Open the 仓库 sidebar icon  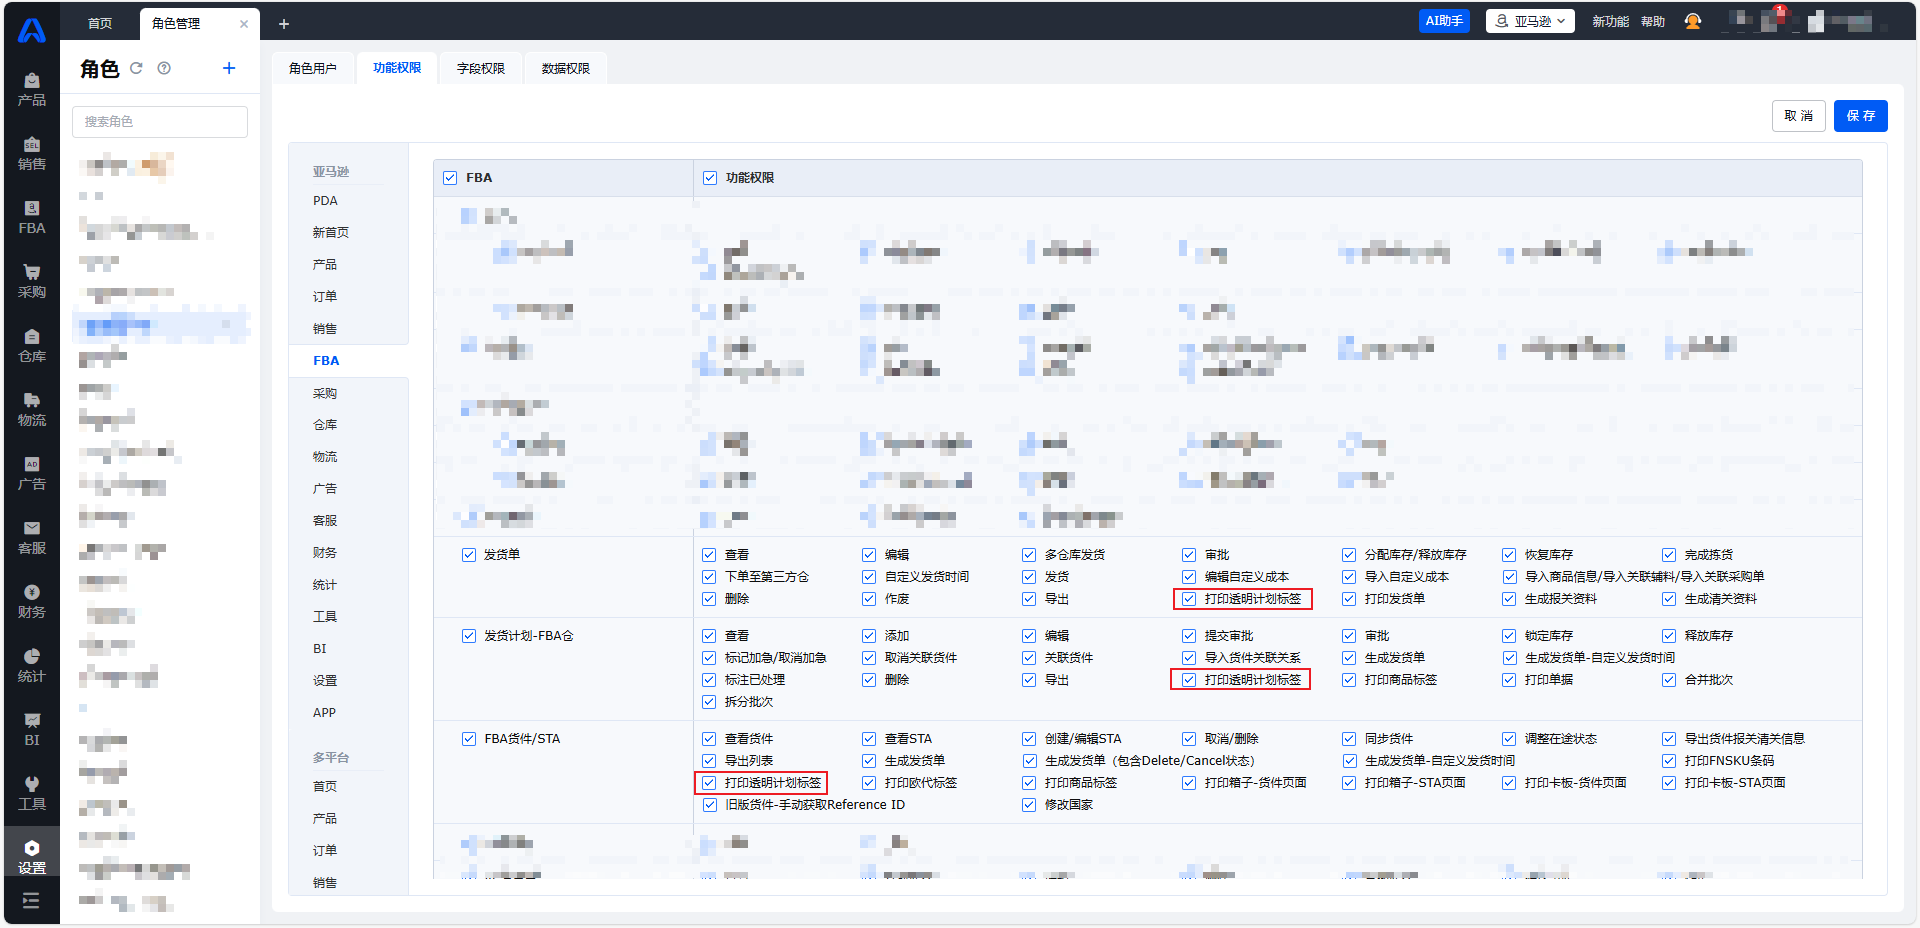point(32,345)
